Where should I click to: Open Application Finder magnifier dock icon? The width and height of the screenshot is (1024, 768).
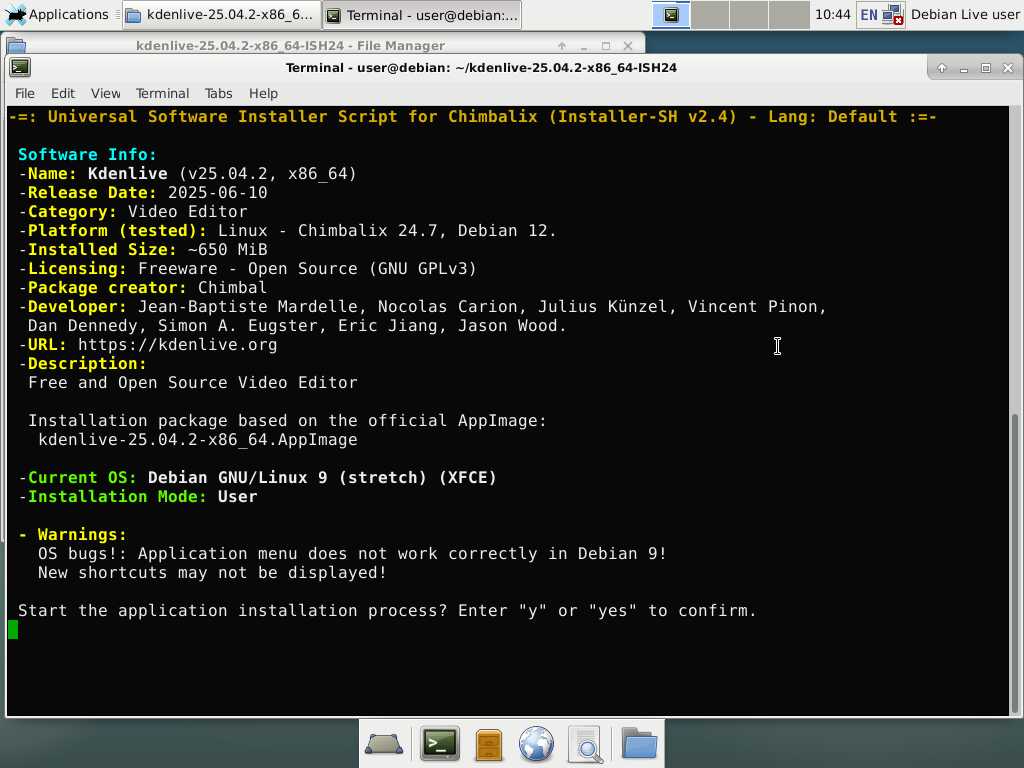[585, 744]
